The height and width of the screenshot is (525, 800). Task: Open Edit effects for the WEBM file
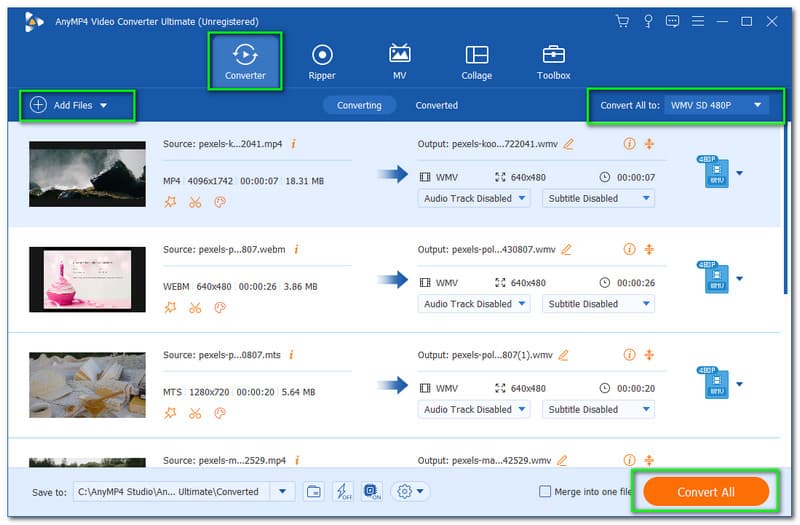[x=170, y=308]
